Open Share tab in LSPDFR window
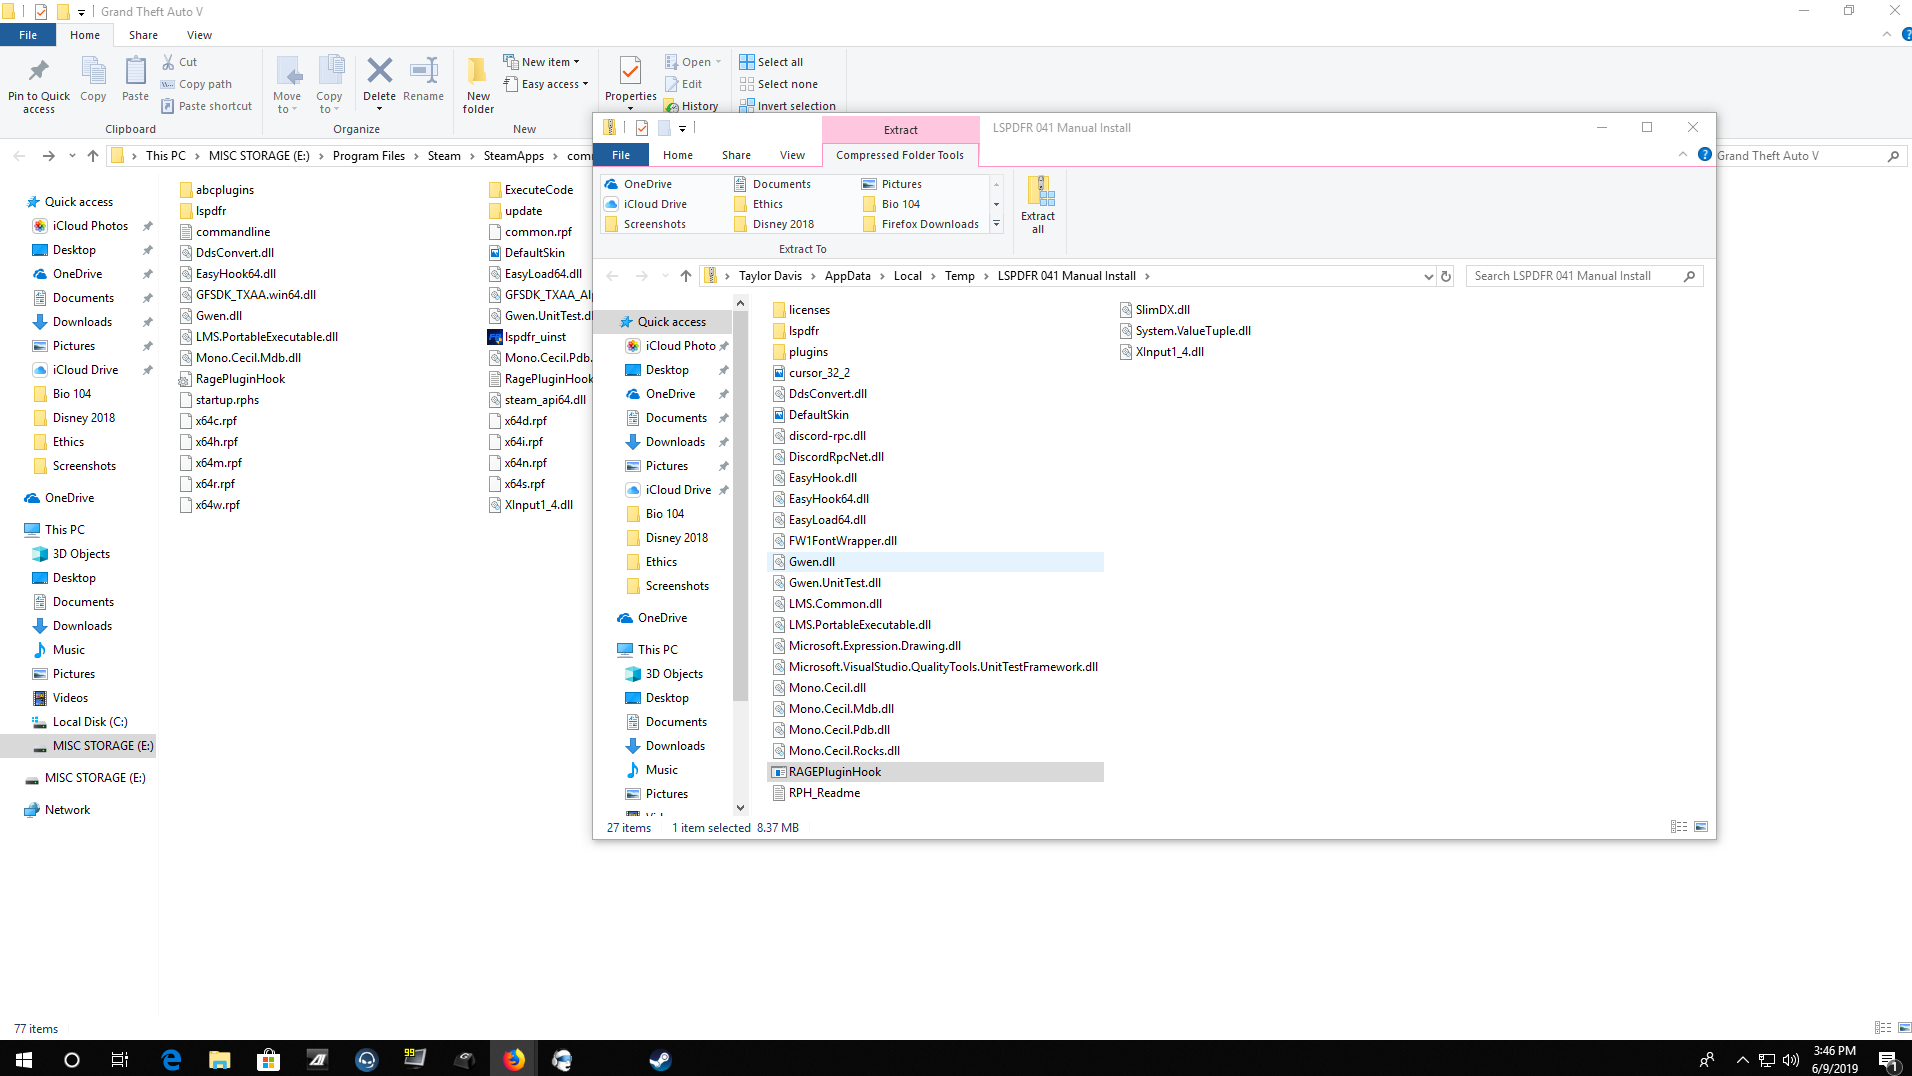 736,155
